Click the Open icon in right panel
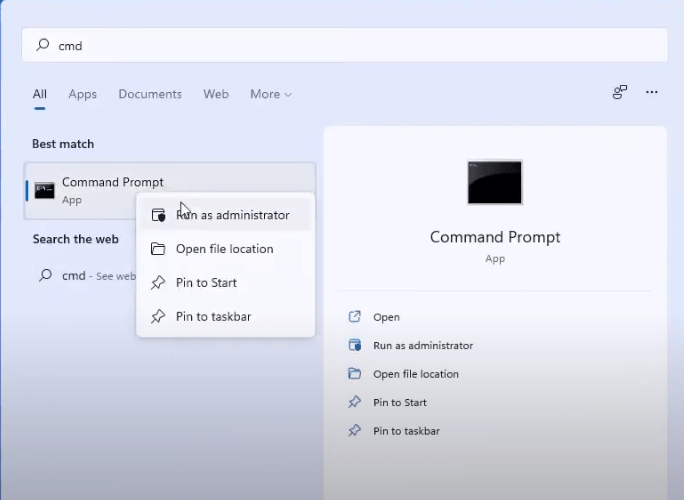The image size is (684, 500). coord(354,317)
